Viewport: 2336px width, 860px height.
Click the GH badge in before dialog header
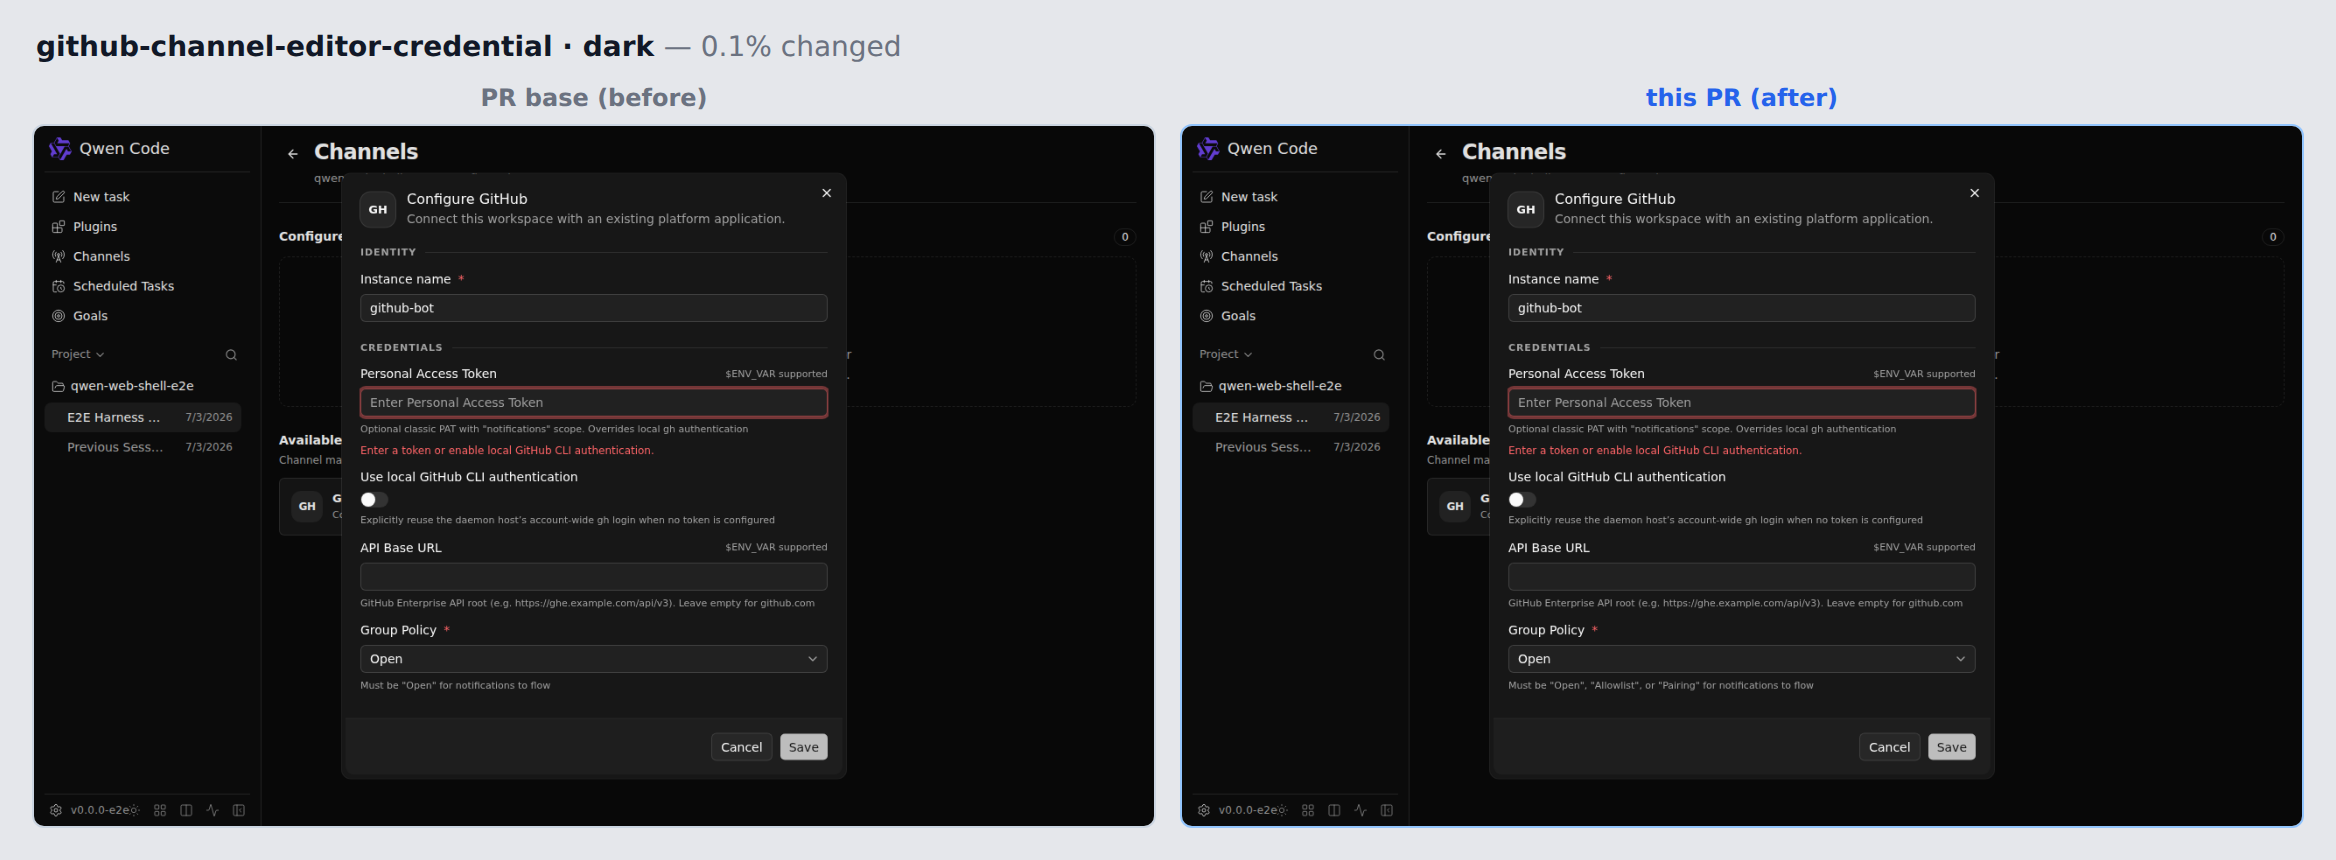[x=378, y=210]
